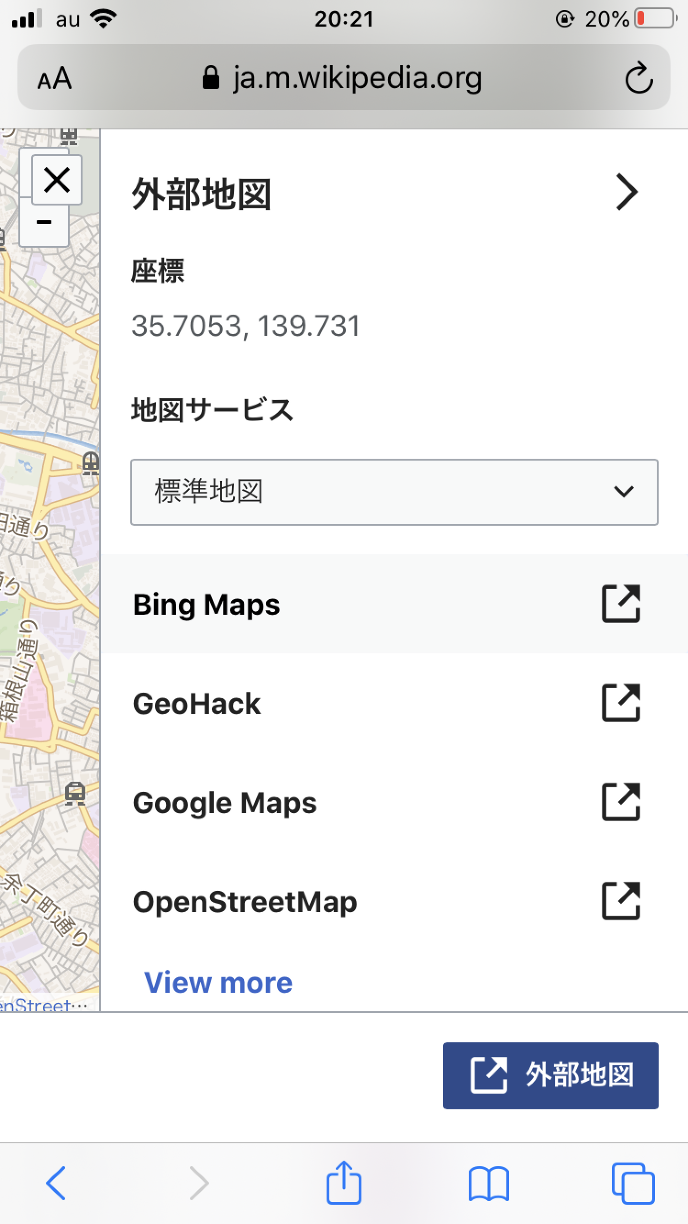This screenshot has height=1224, width=688.
Task: Open Safari reader text size AA menu
Action: click(55, 78)
